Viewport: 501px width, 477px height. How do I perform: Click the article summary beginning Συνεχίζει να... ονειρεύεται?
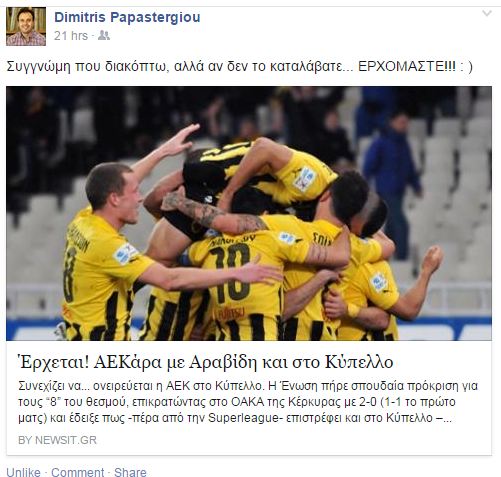point(248,402)
